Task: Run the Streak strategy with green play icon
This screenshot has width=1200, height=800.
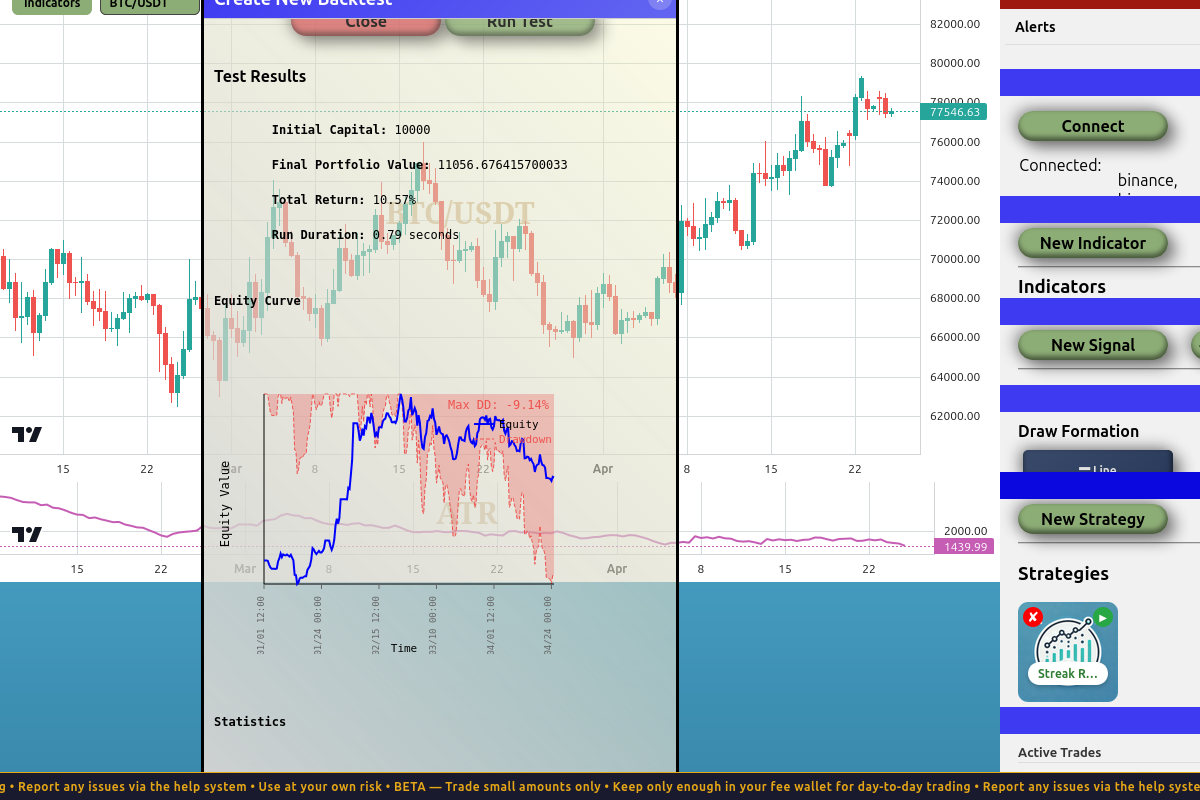Action: pyautogui.click(x=1102, y=617)
